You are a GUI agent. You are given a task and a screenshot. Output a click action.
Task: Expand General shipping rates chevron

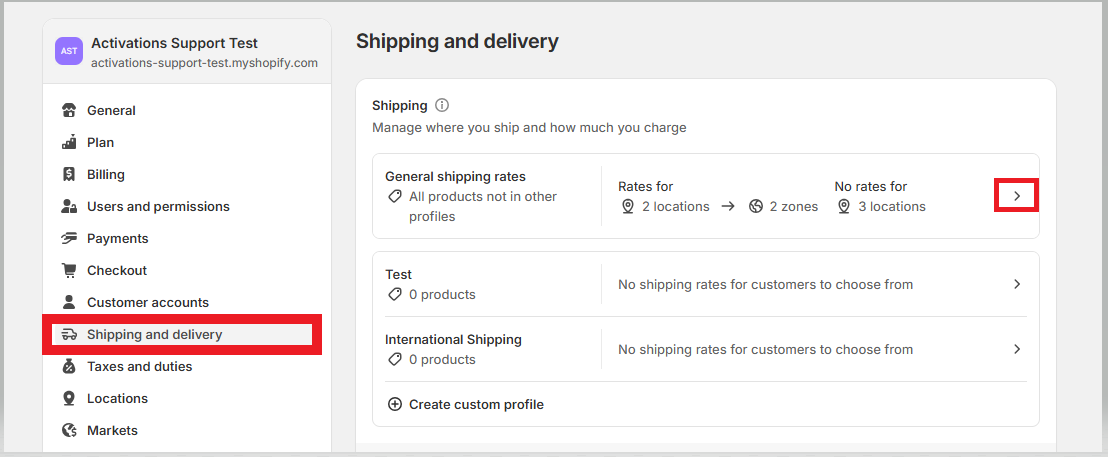pos(1017,196)
